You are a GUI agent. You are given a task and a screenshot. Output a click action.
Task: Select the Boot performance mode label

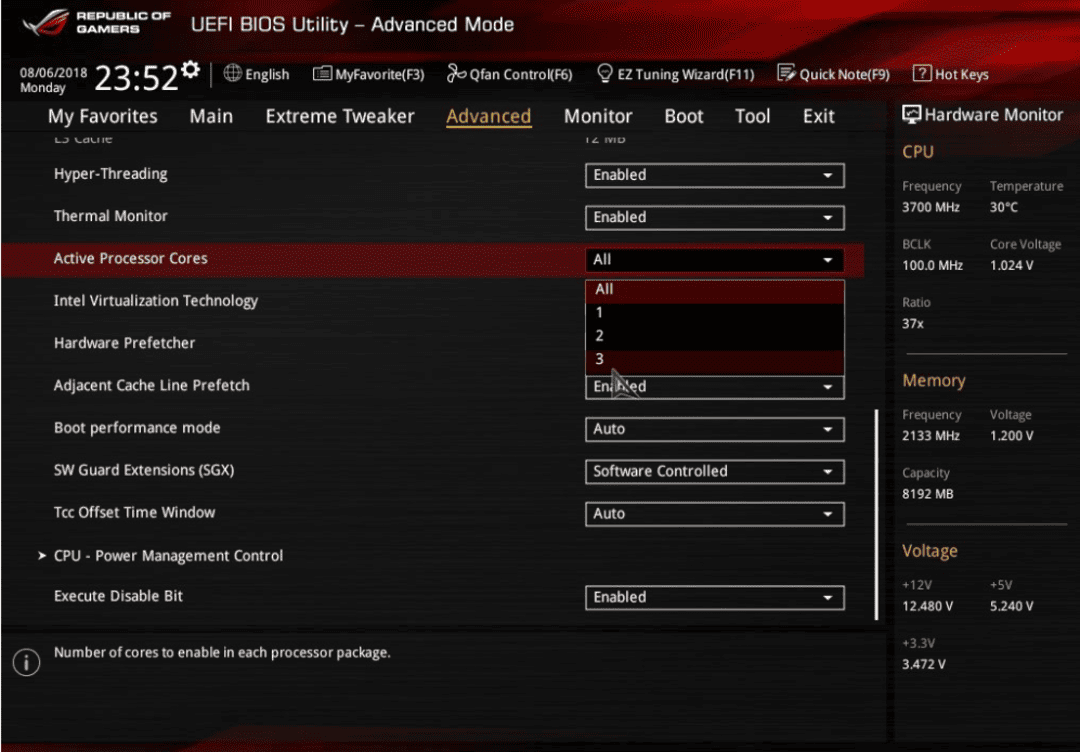pyautogui.click(x=137, y=428)
